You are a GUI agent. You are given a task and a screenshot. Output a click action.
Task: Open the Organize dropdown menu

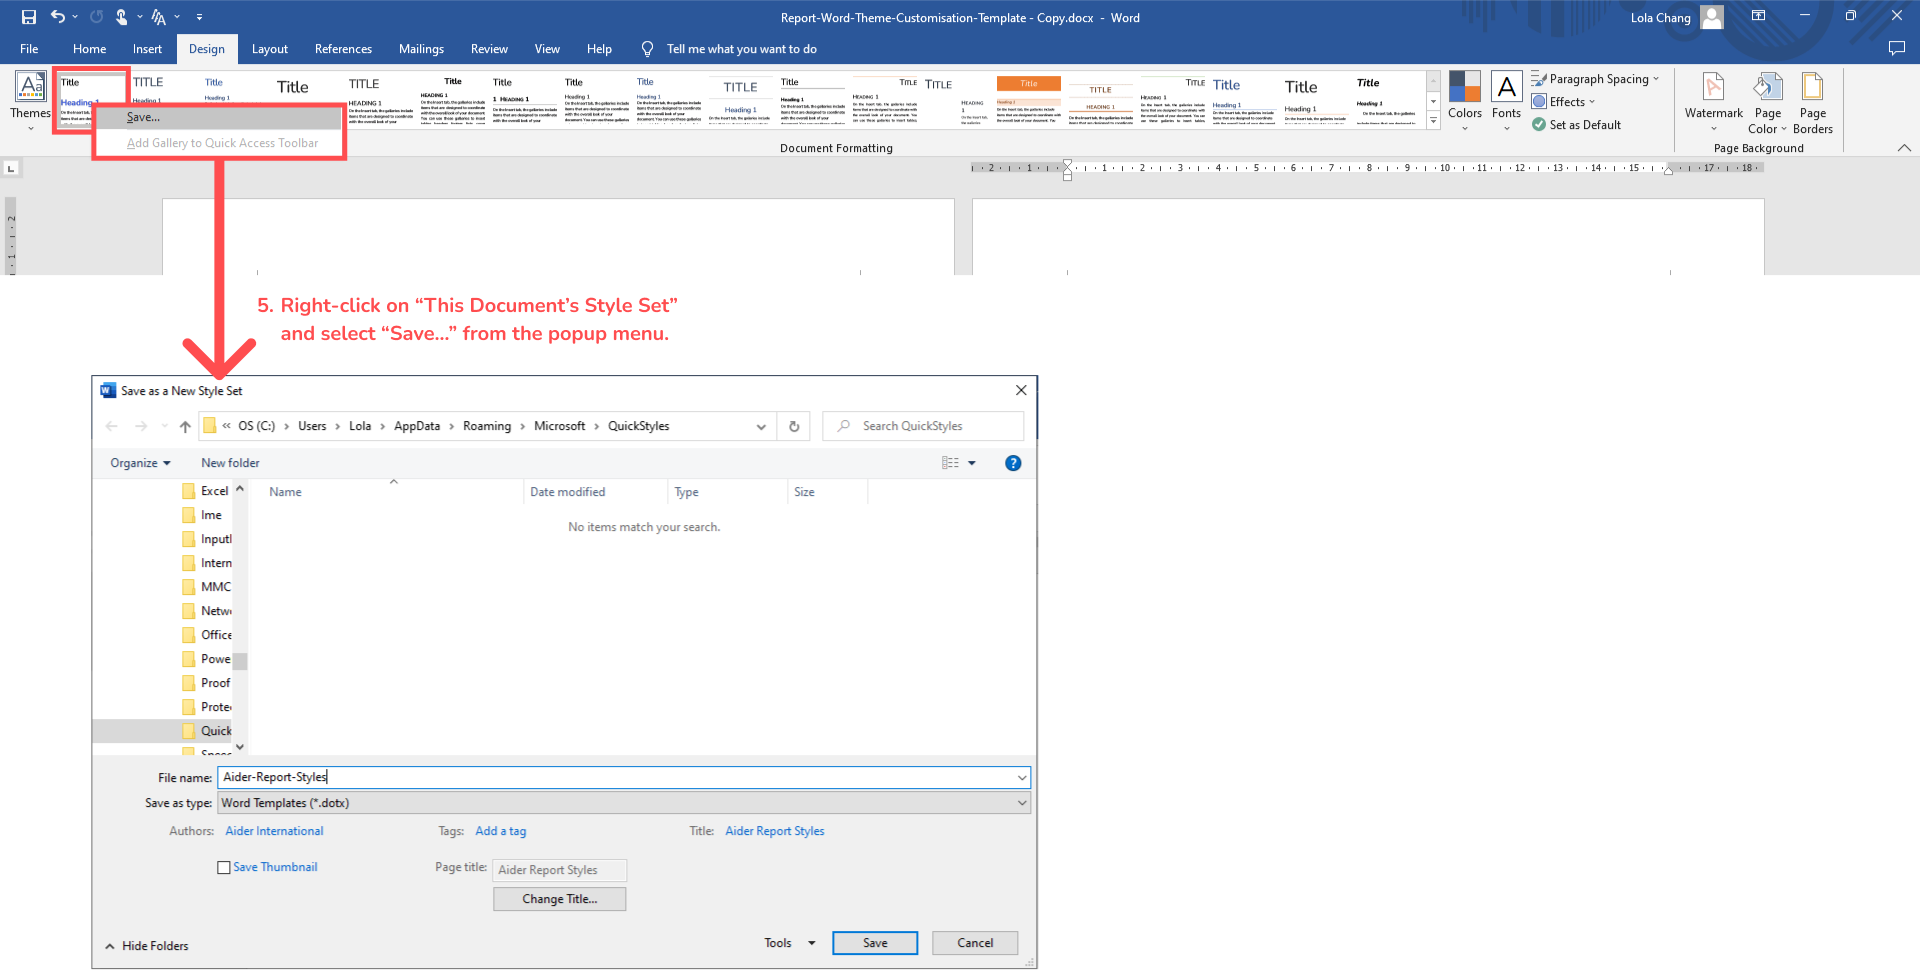[x=140, y=463]
